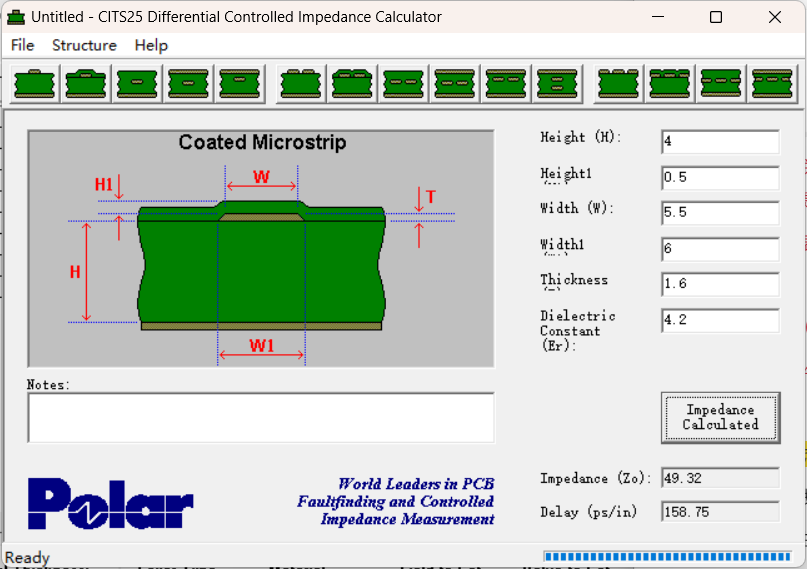Click the 'Height (H):' label

pos(581,137)
